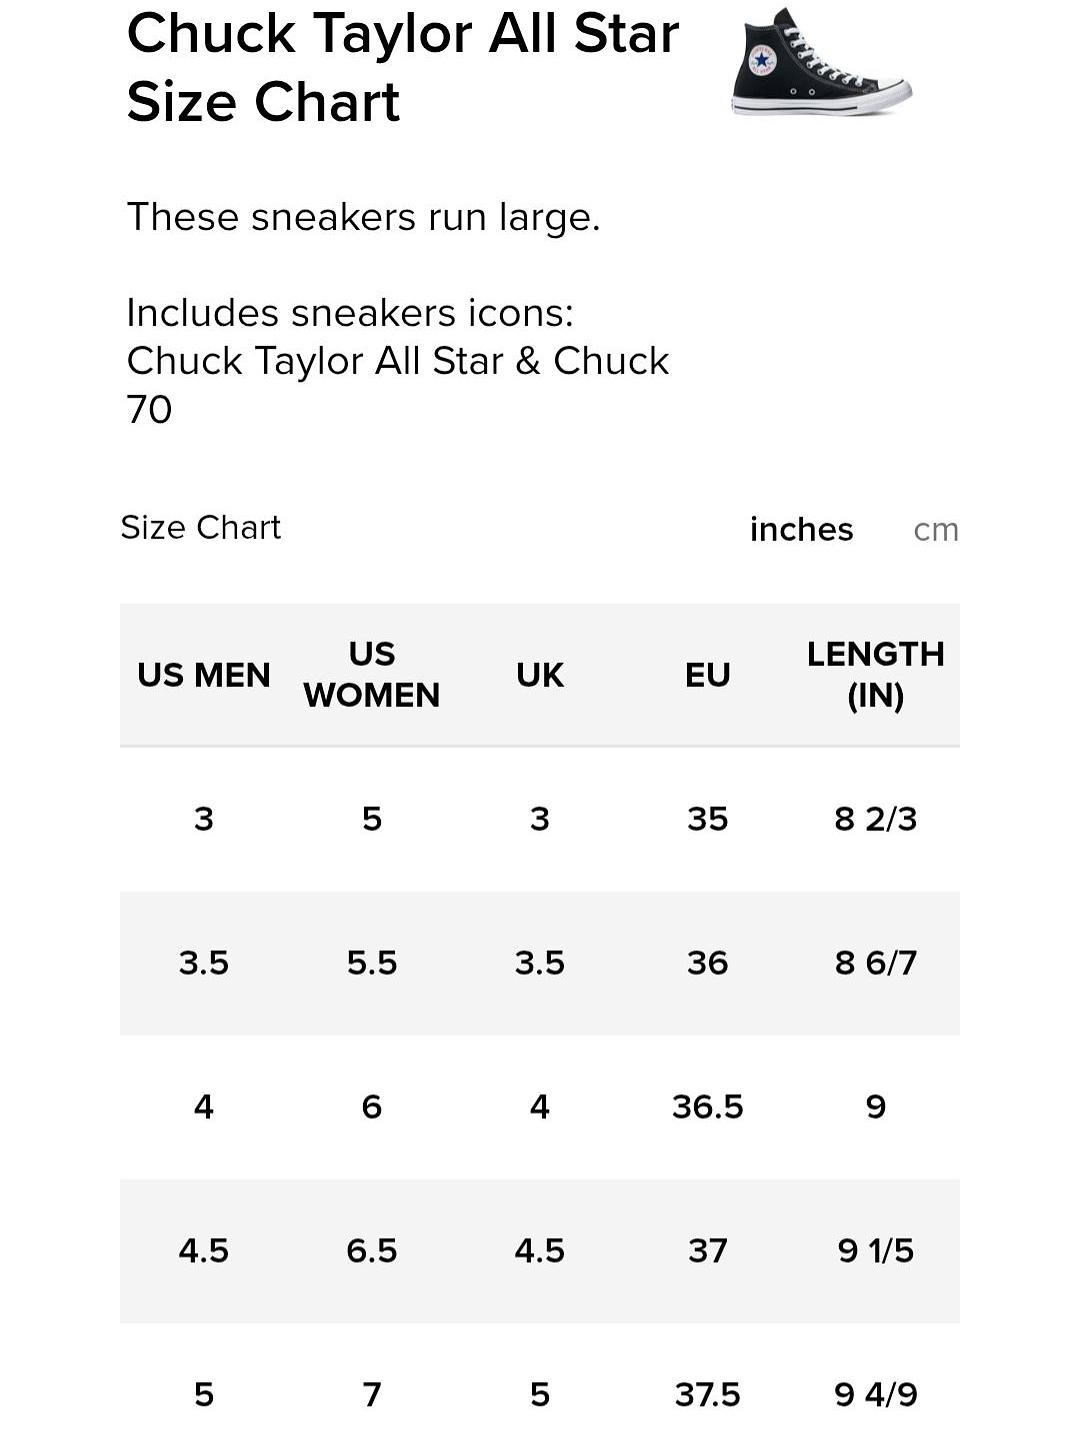Select EU size 36.5 cell

708,1107
